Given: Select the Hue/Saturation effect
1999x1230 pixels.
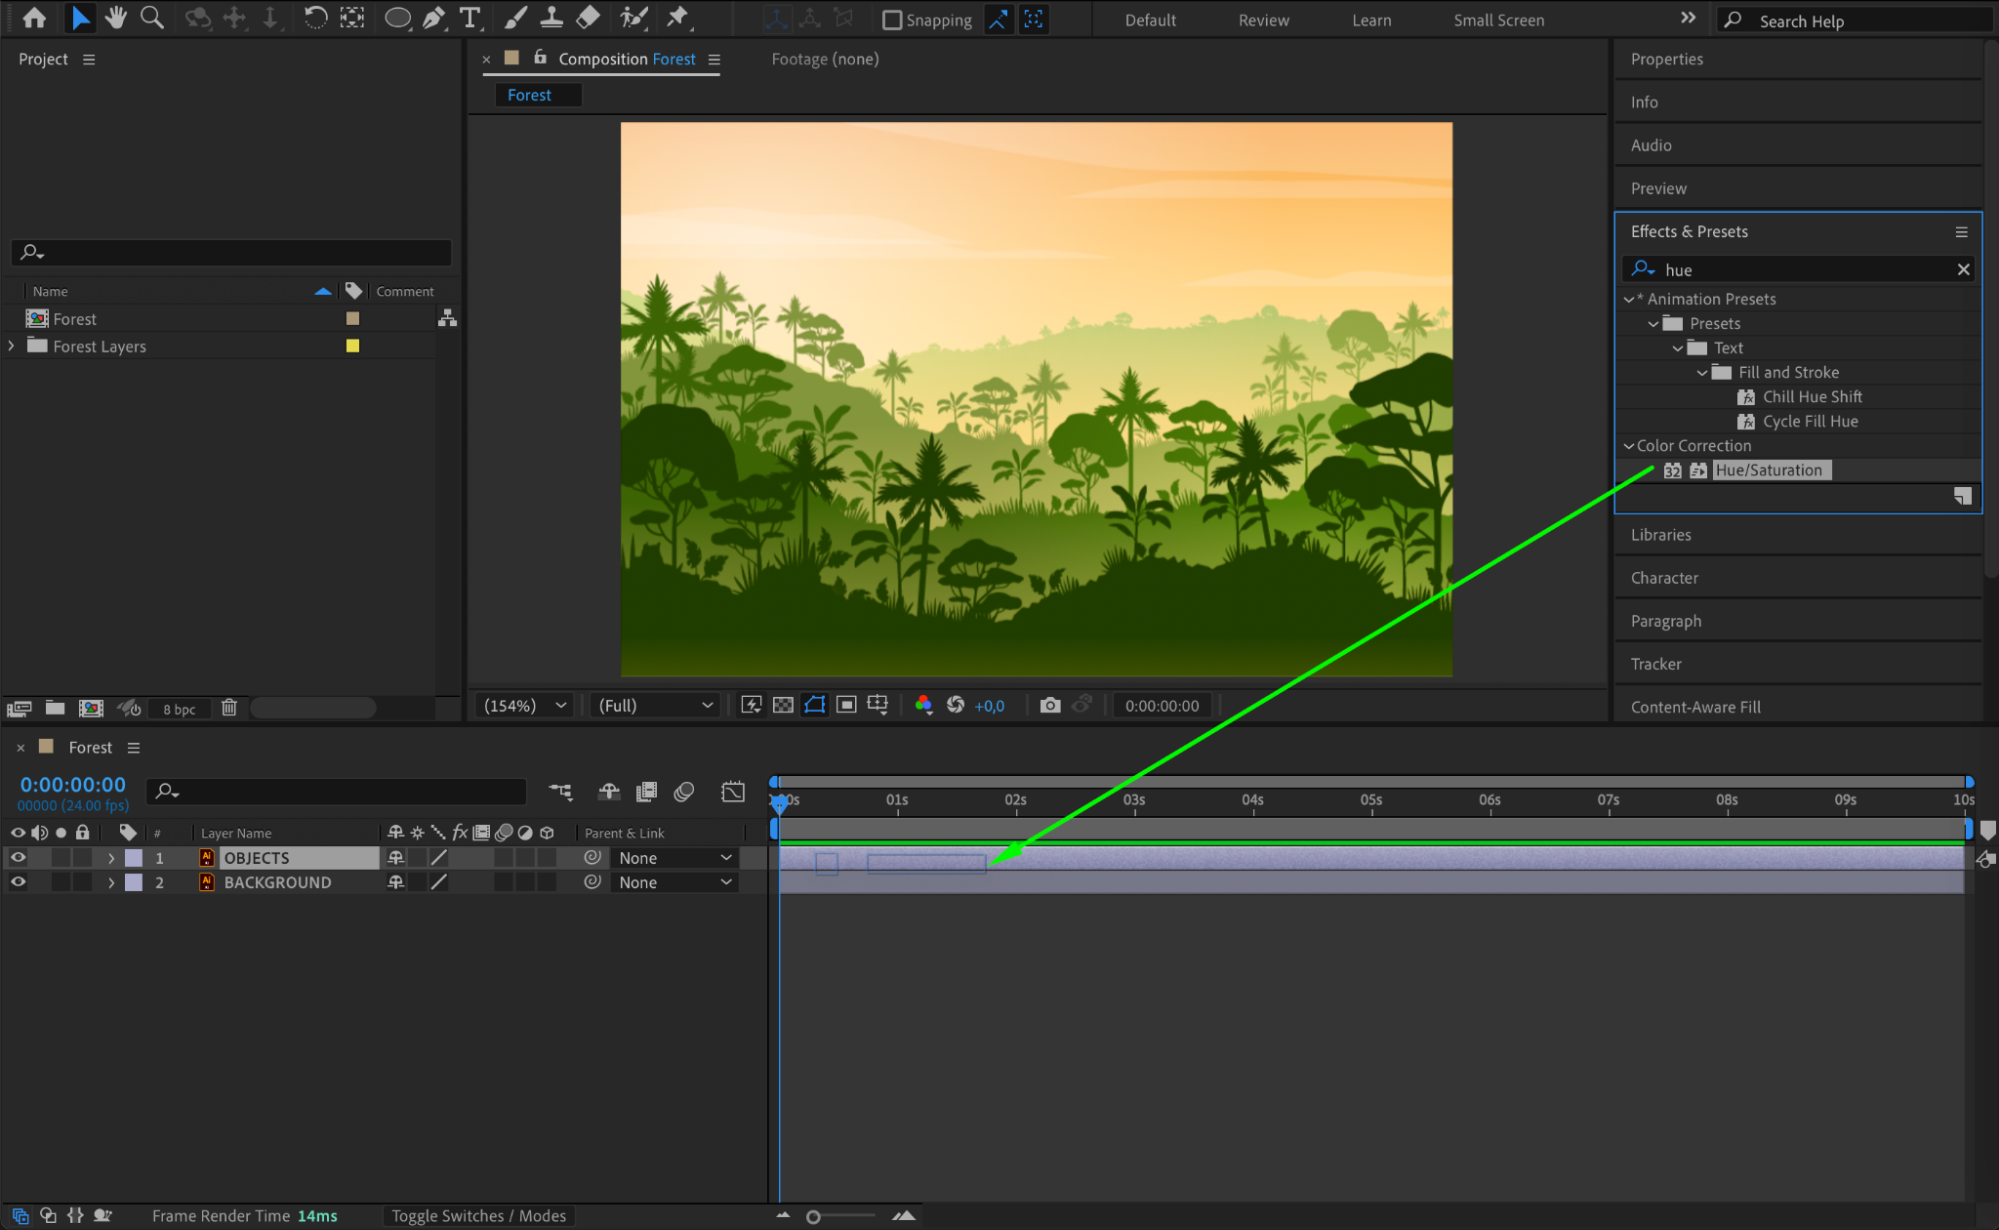Looking at the screenshot, I should [x=1768, y=470].
